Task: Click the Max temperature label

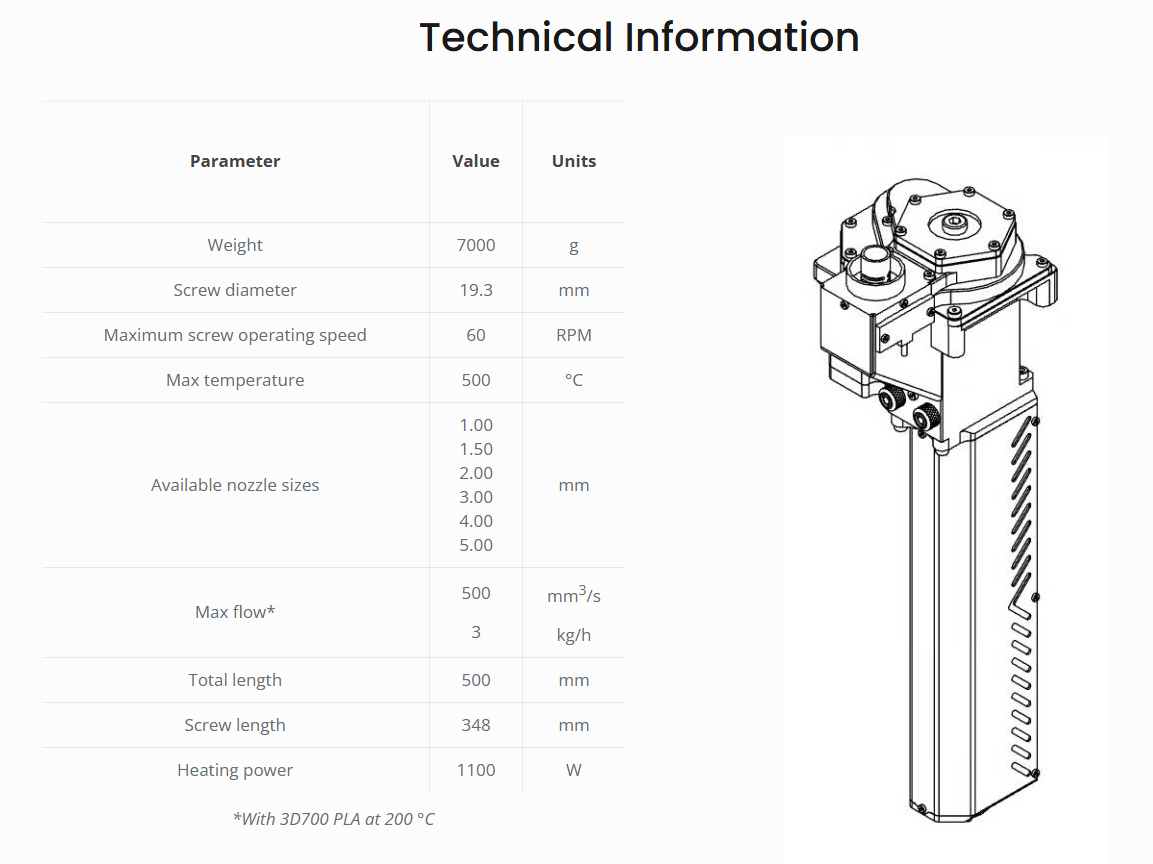Action: (x=235, y=380)
